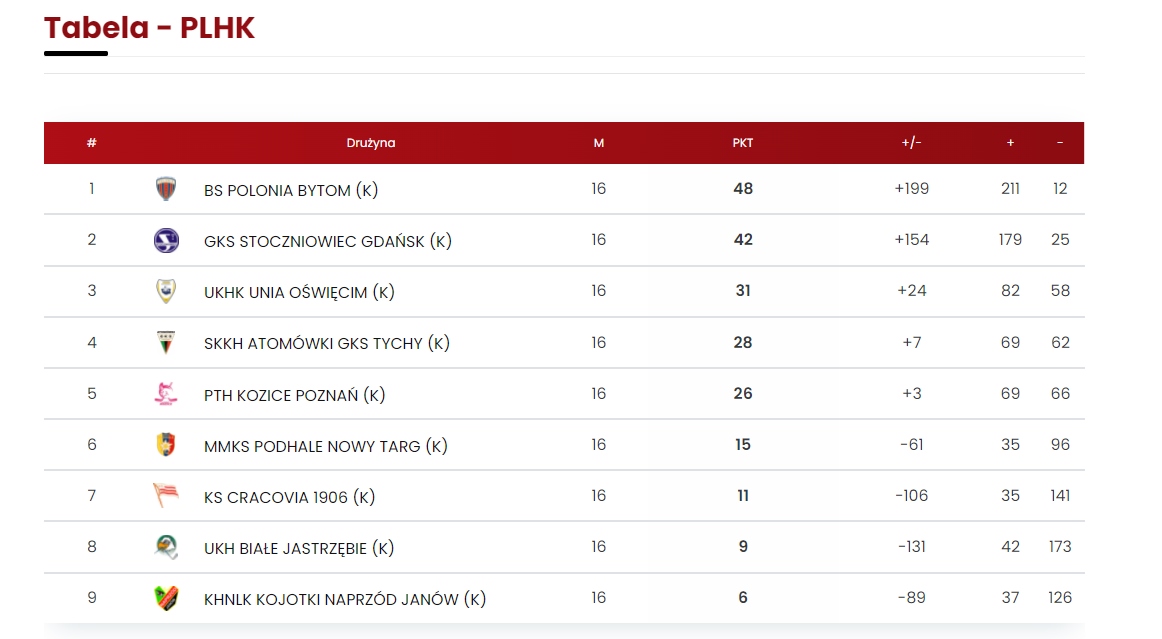Click the Atomówki GKS Tychy team logo
The width and height of the screenshot is (1162, 639).
(x=166, y=342)
